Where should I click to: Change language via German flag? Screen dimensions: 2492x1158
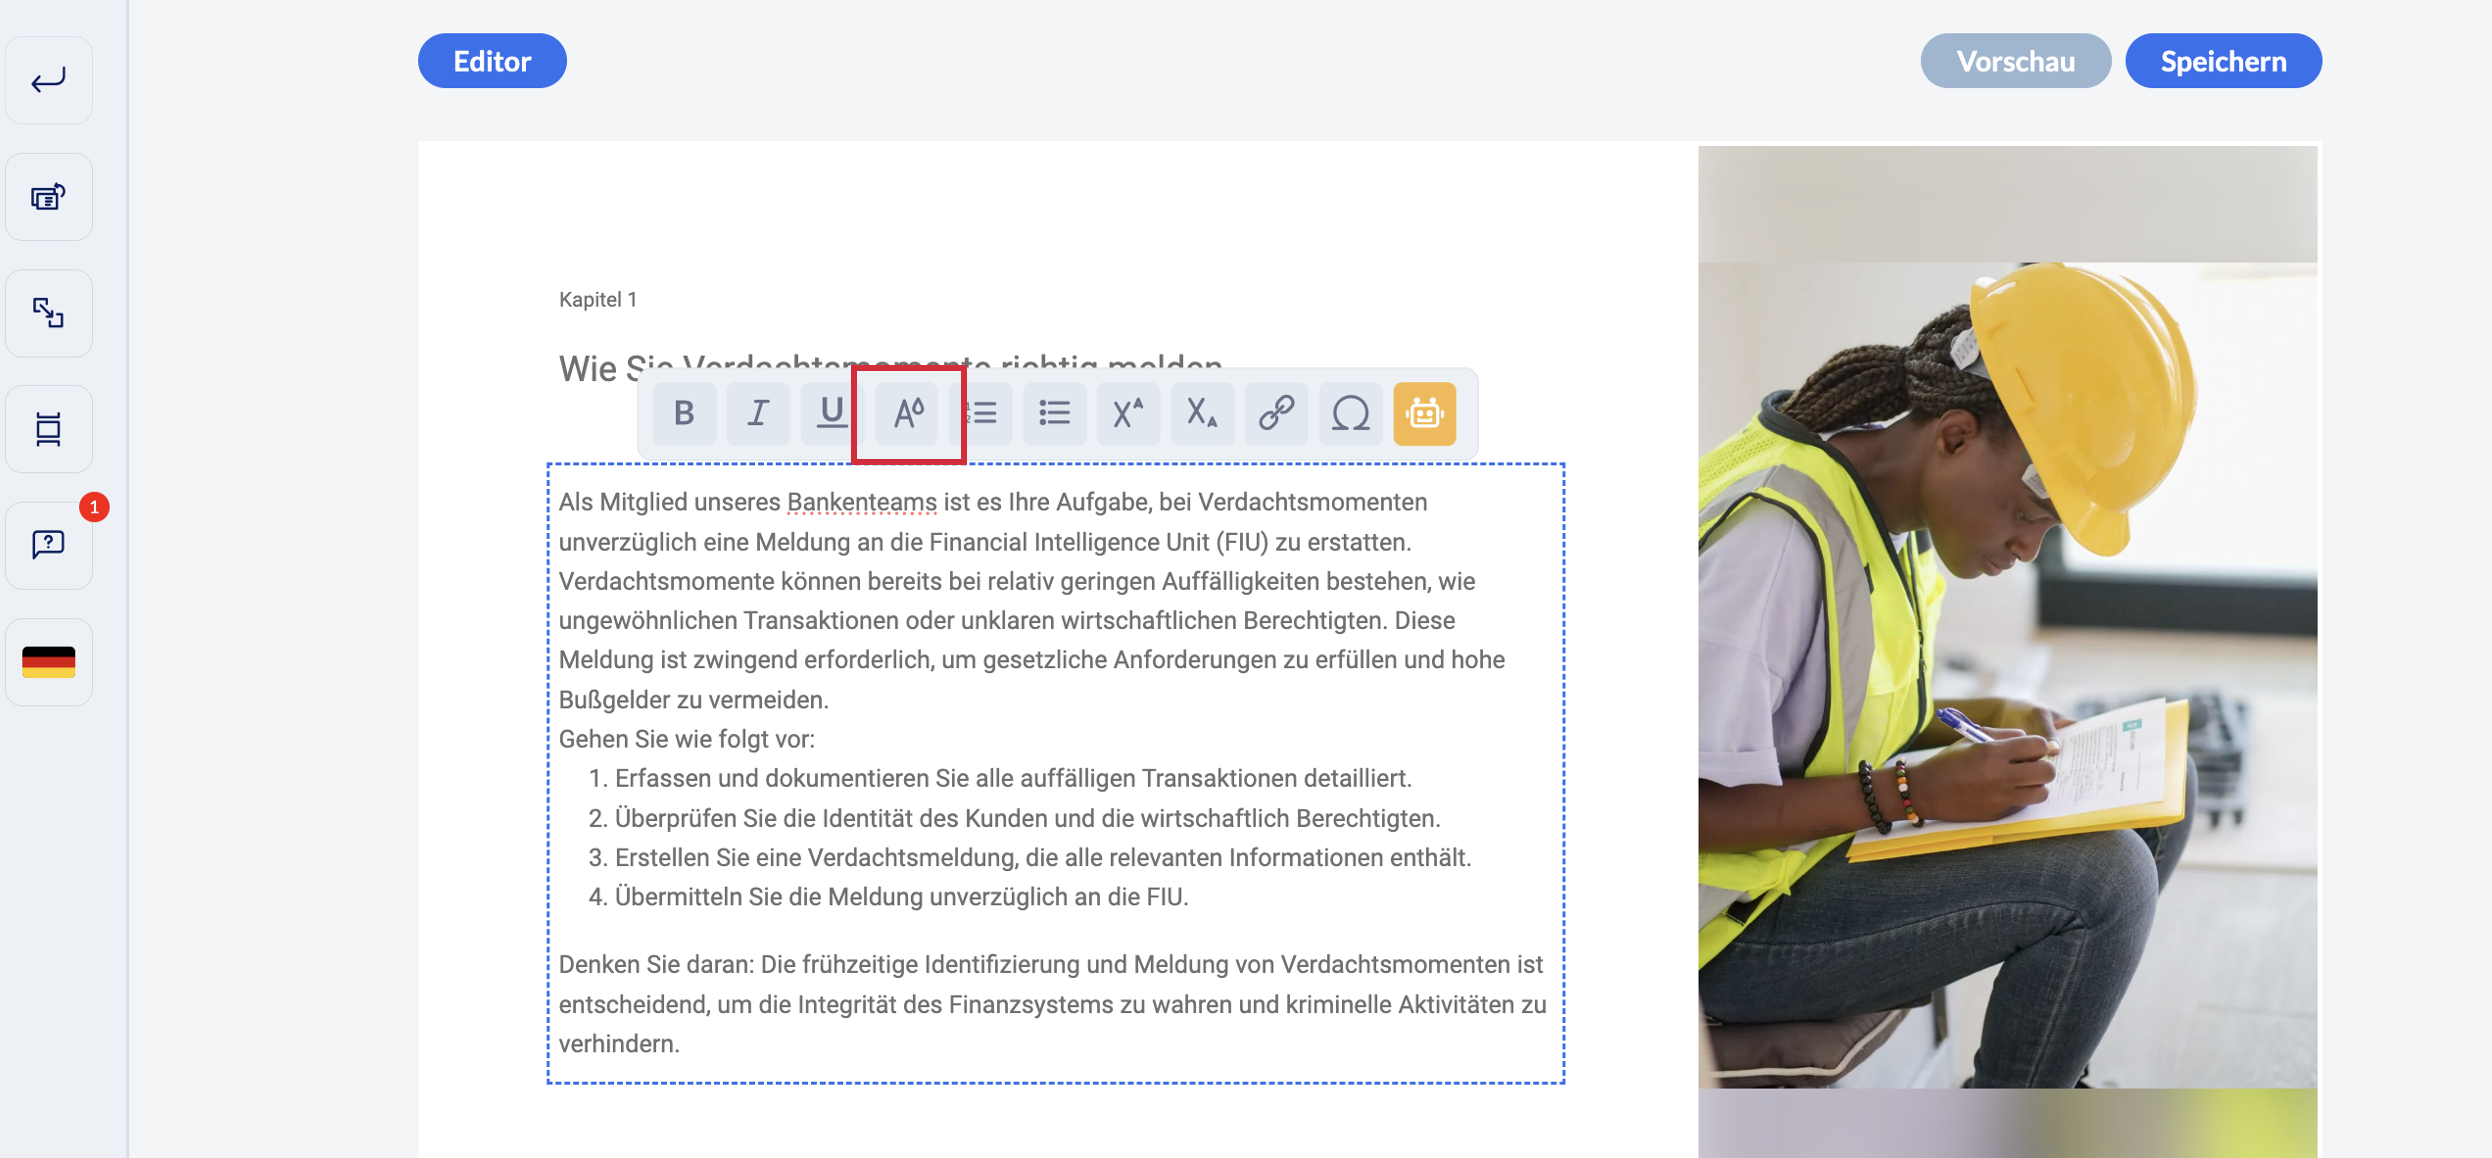(48, 661)
